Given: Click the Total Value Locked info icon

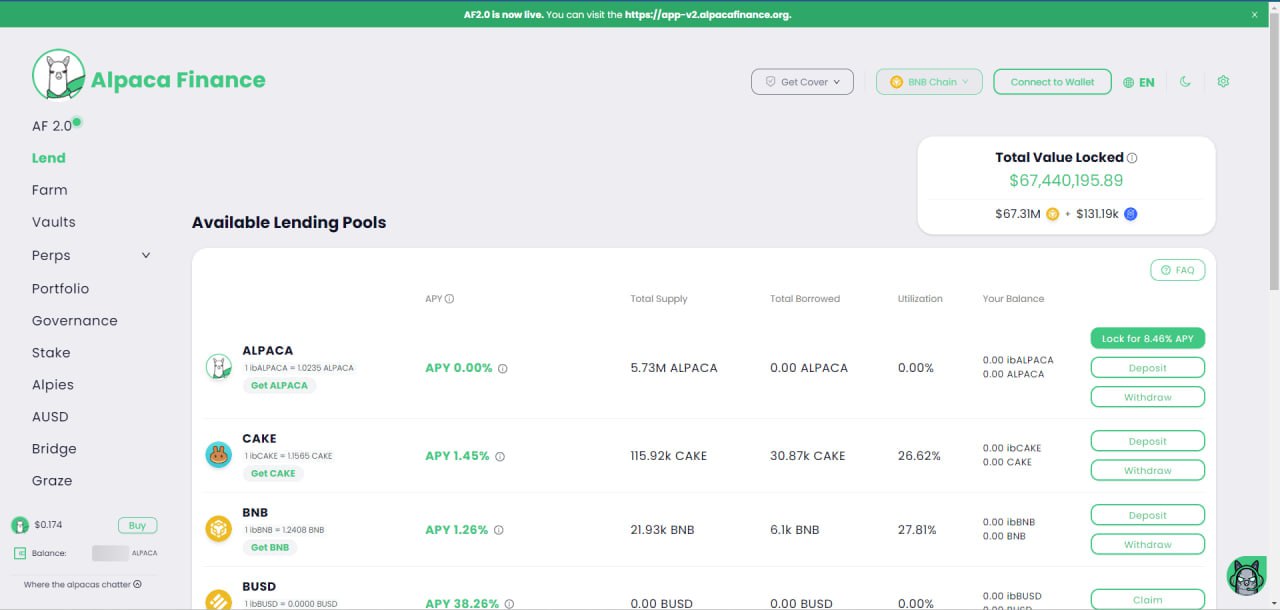Looking at the screenshot, I should point(1132,158).
